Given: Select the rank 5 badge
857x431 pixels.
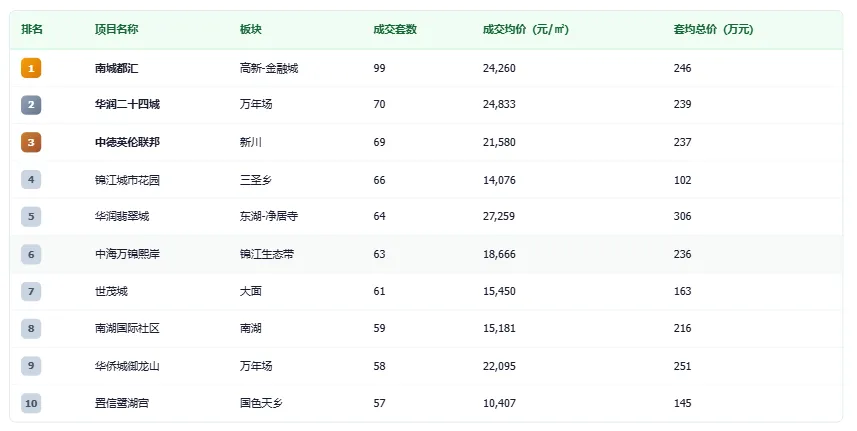Looking at the screenshot, I should coord(32,216).
